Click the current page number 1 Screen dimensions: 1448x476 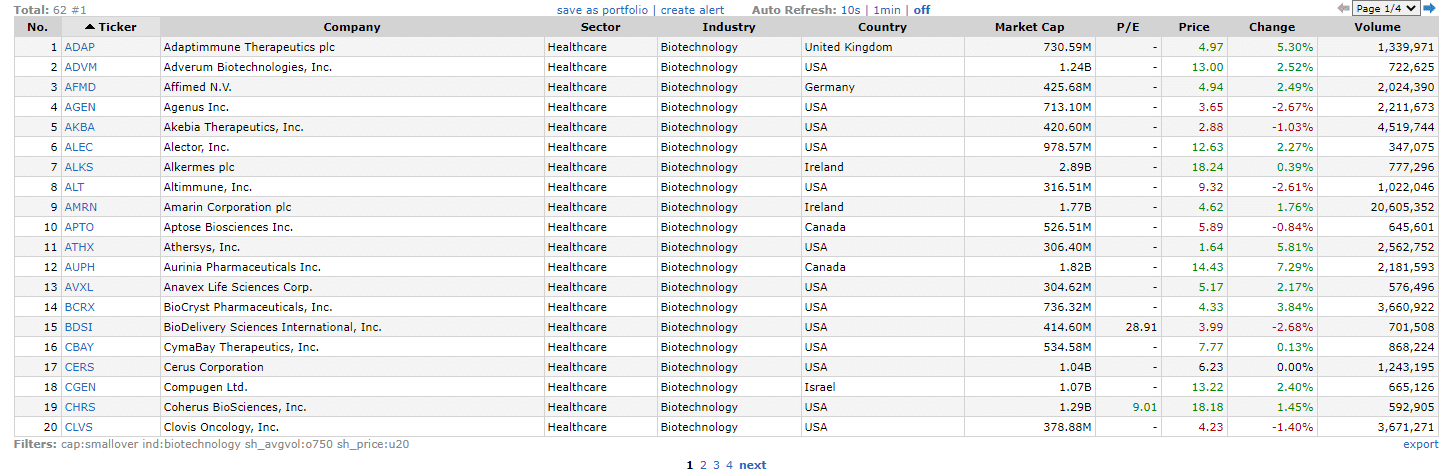coord(690,465)
